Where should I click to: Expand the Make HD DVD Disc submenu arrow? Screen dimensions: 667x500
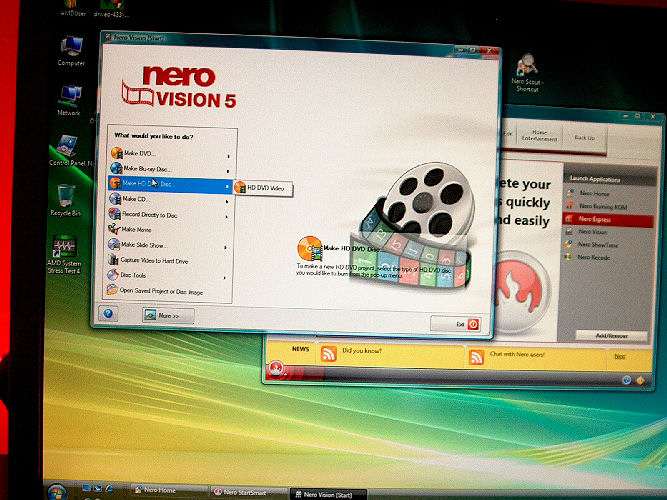tap(227, 187)
